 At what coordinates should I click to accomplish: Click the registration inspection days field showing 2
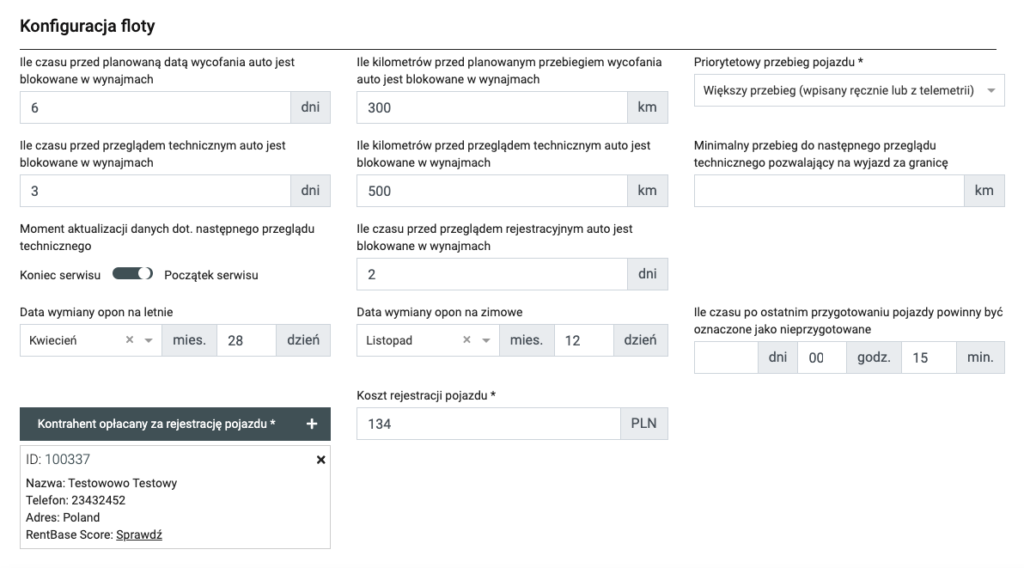[x=491, y=274]
